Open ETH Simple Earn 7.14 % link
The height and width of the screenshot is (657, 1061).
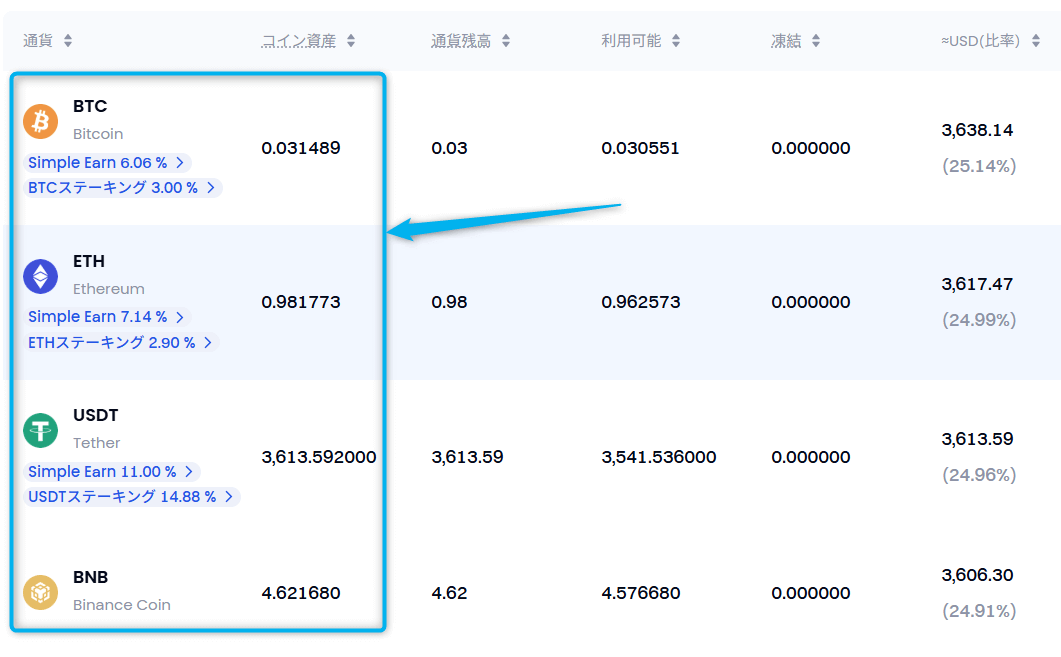[107, 317]
